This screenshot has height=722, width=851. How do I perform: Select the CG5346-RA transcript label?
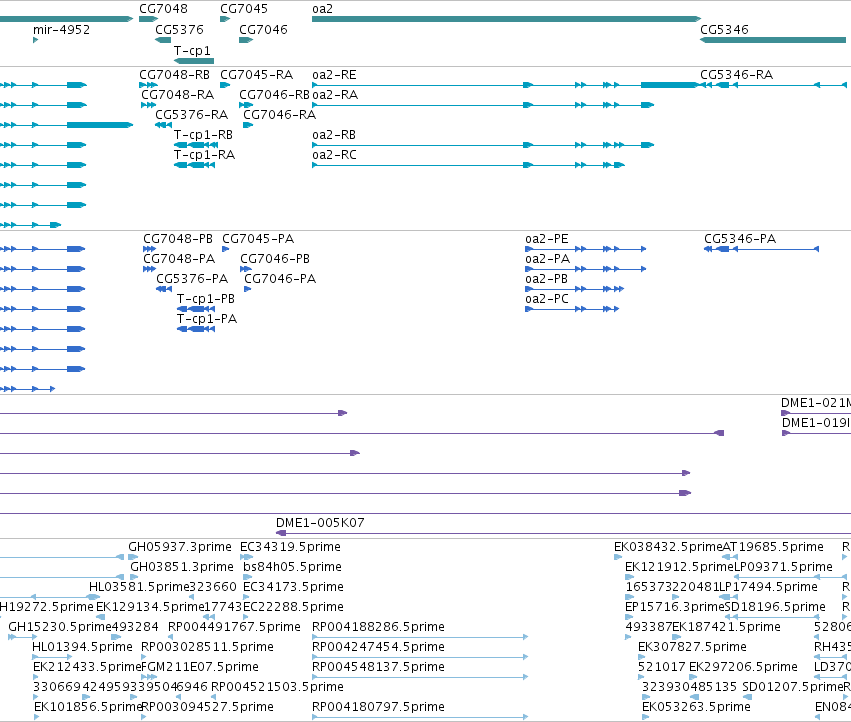pos(736,74)
